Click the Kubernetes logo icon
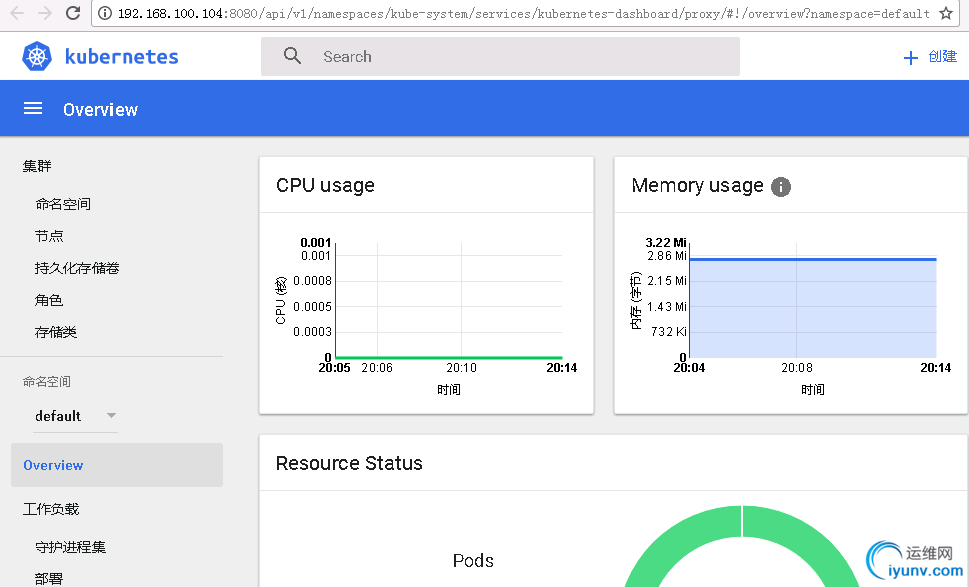 (x=37, y=57)
